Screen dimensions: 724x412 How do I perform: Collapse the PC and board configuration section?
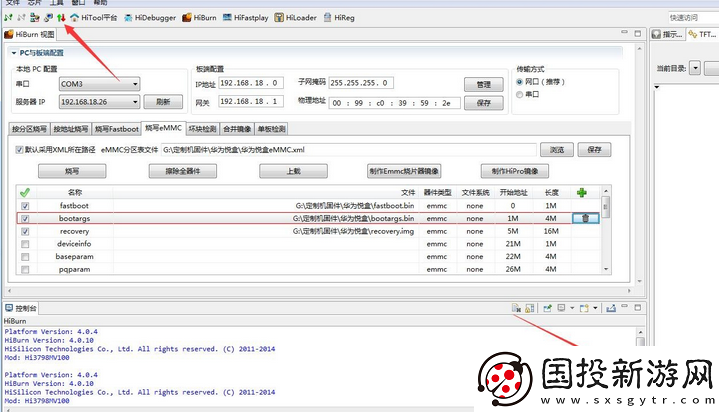tap(14, 53)
